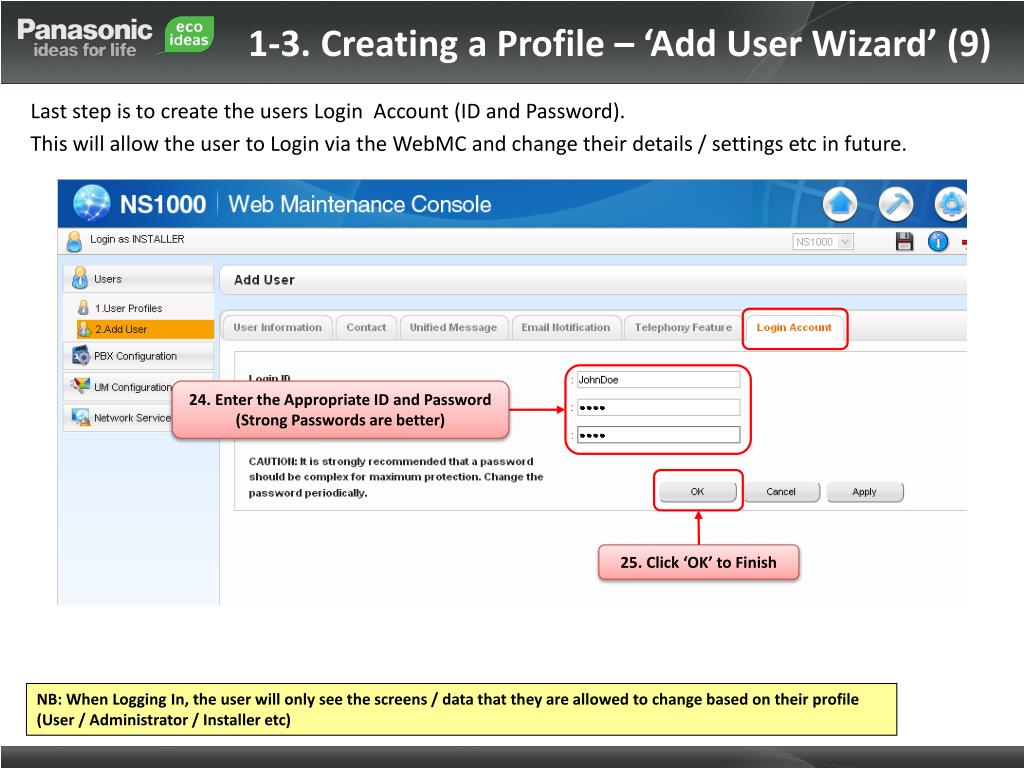The width and height of the screenshot is (1024, 768).
Task: Switch to the User Information tab
Action: click(278, 327)
